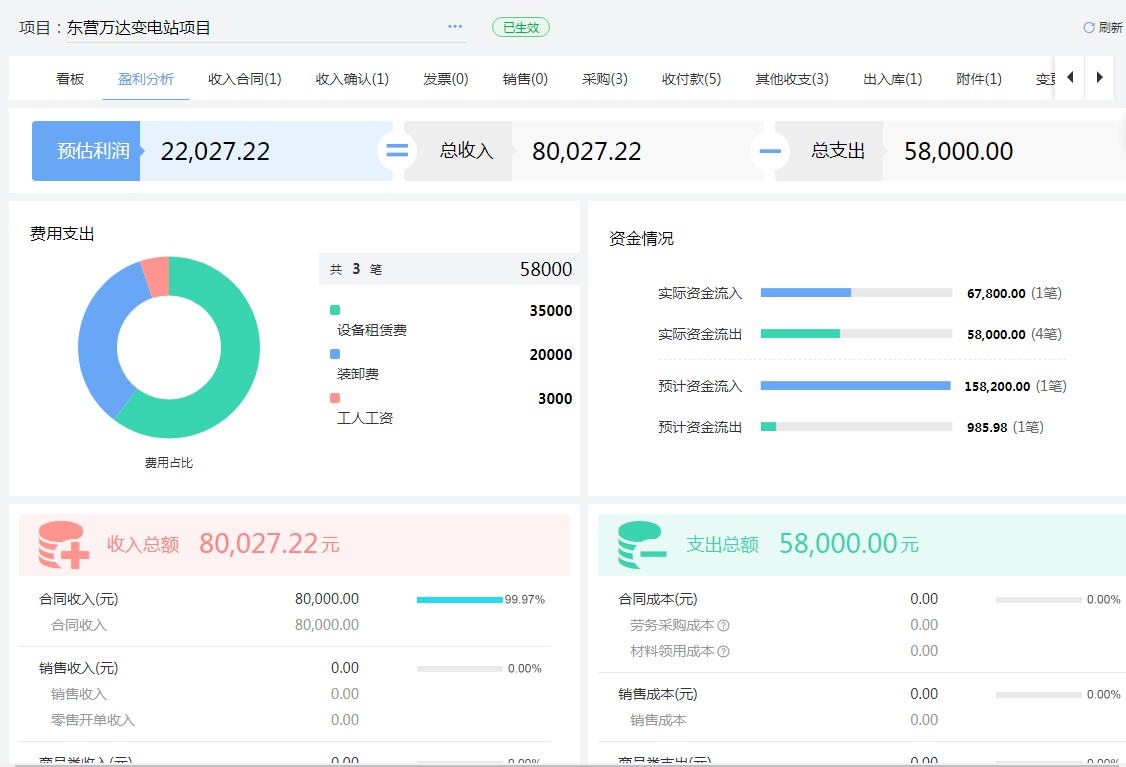Click the 预计资金流入 progress bar
Viewport: 1126px width, 767px height.
click(856, 386)
